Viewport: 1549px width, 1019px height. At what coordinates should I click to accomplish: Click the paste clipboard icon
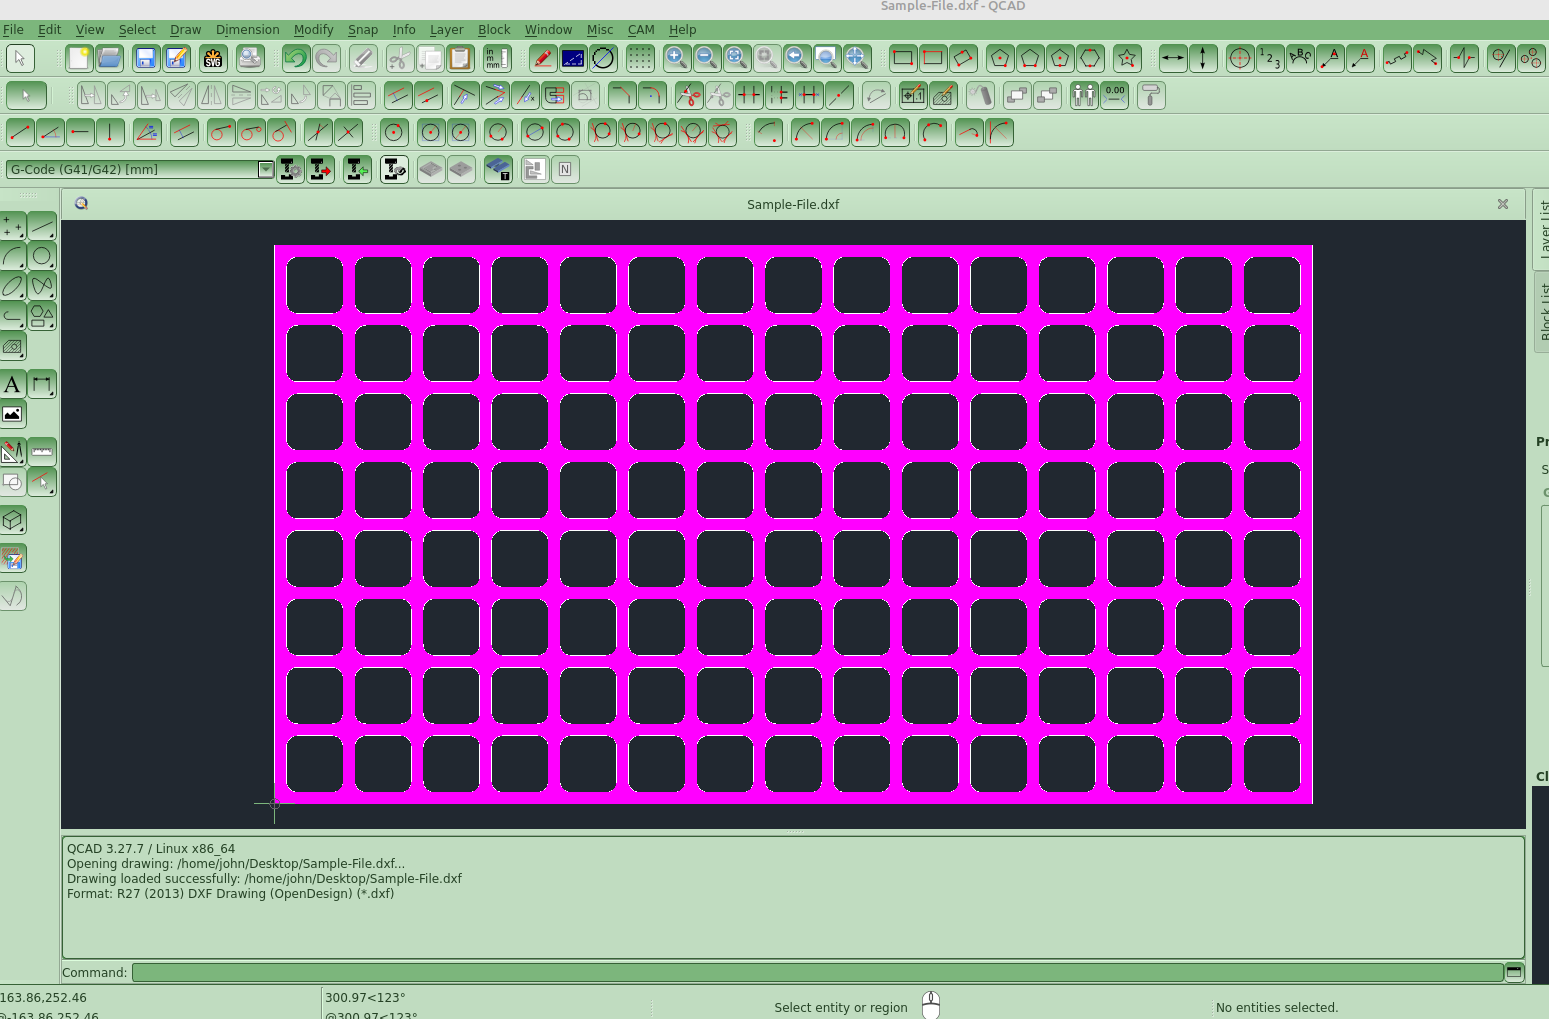(x=459, y=58)
